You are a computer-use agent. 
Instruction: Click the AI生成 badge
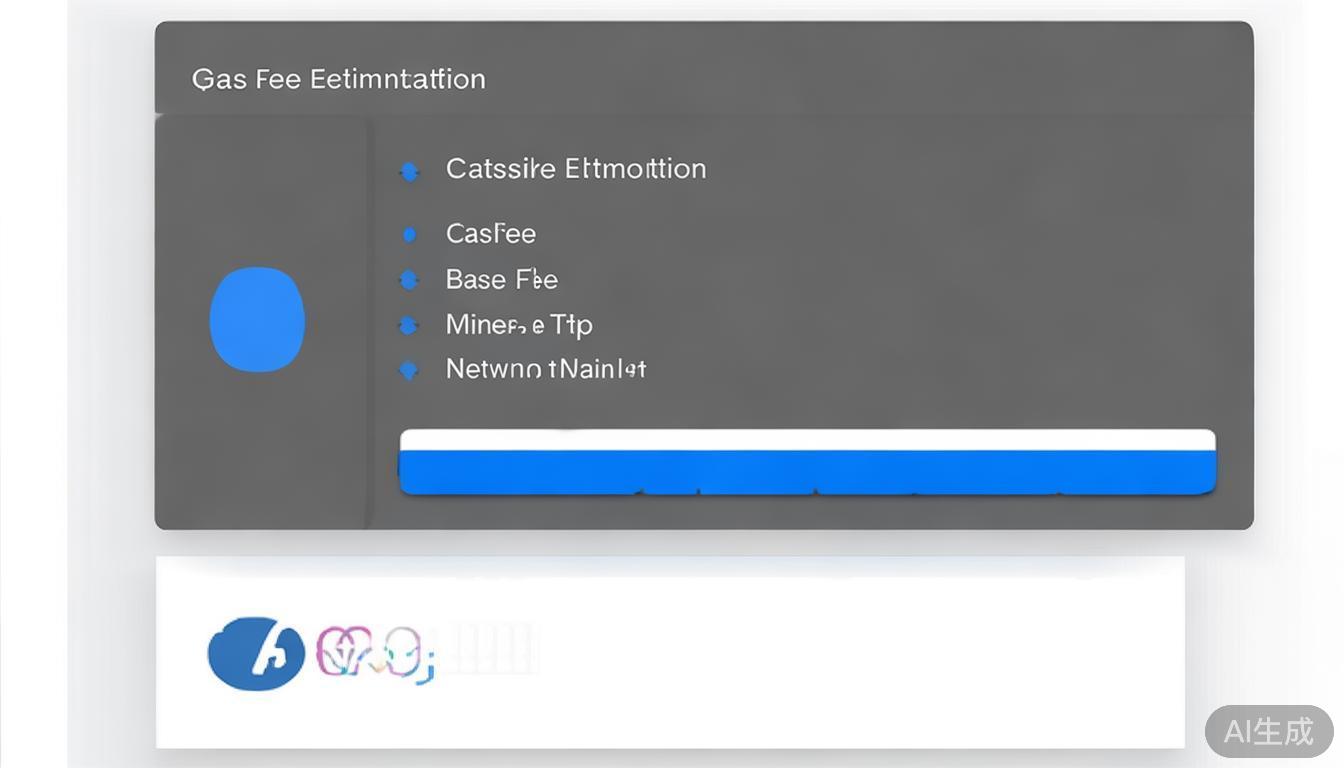pyautogui.click(x=1268, y=731)
